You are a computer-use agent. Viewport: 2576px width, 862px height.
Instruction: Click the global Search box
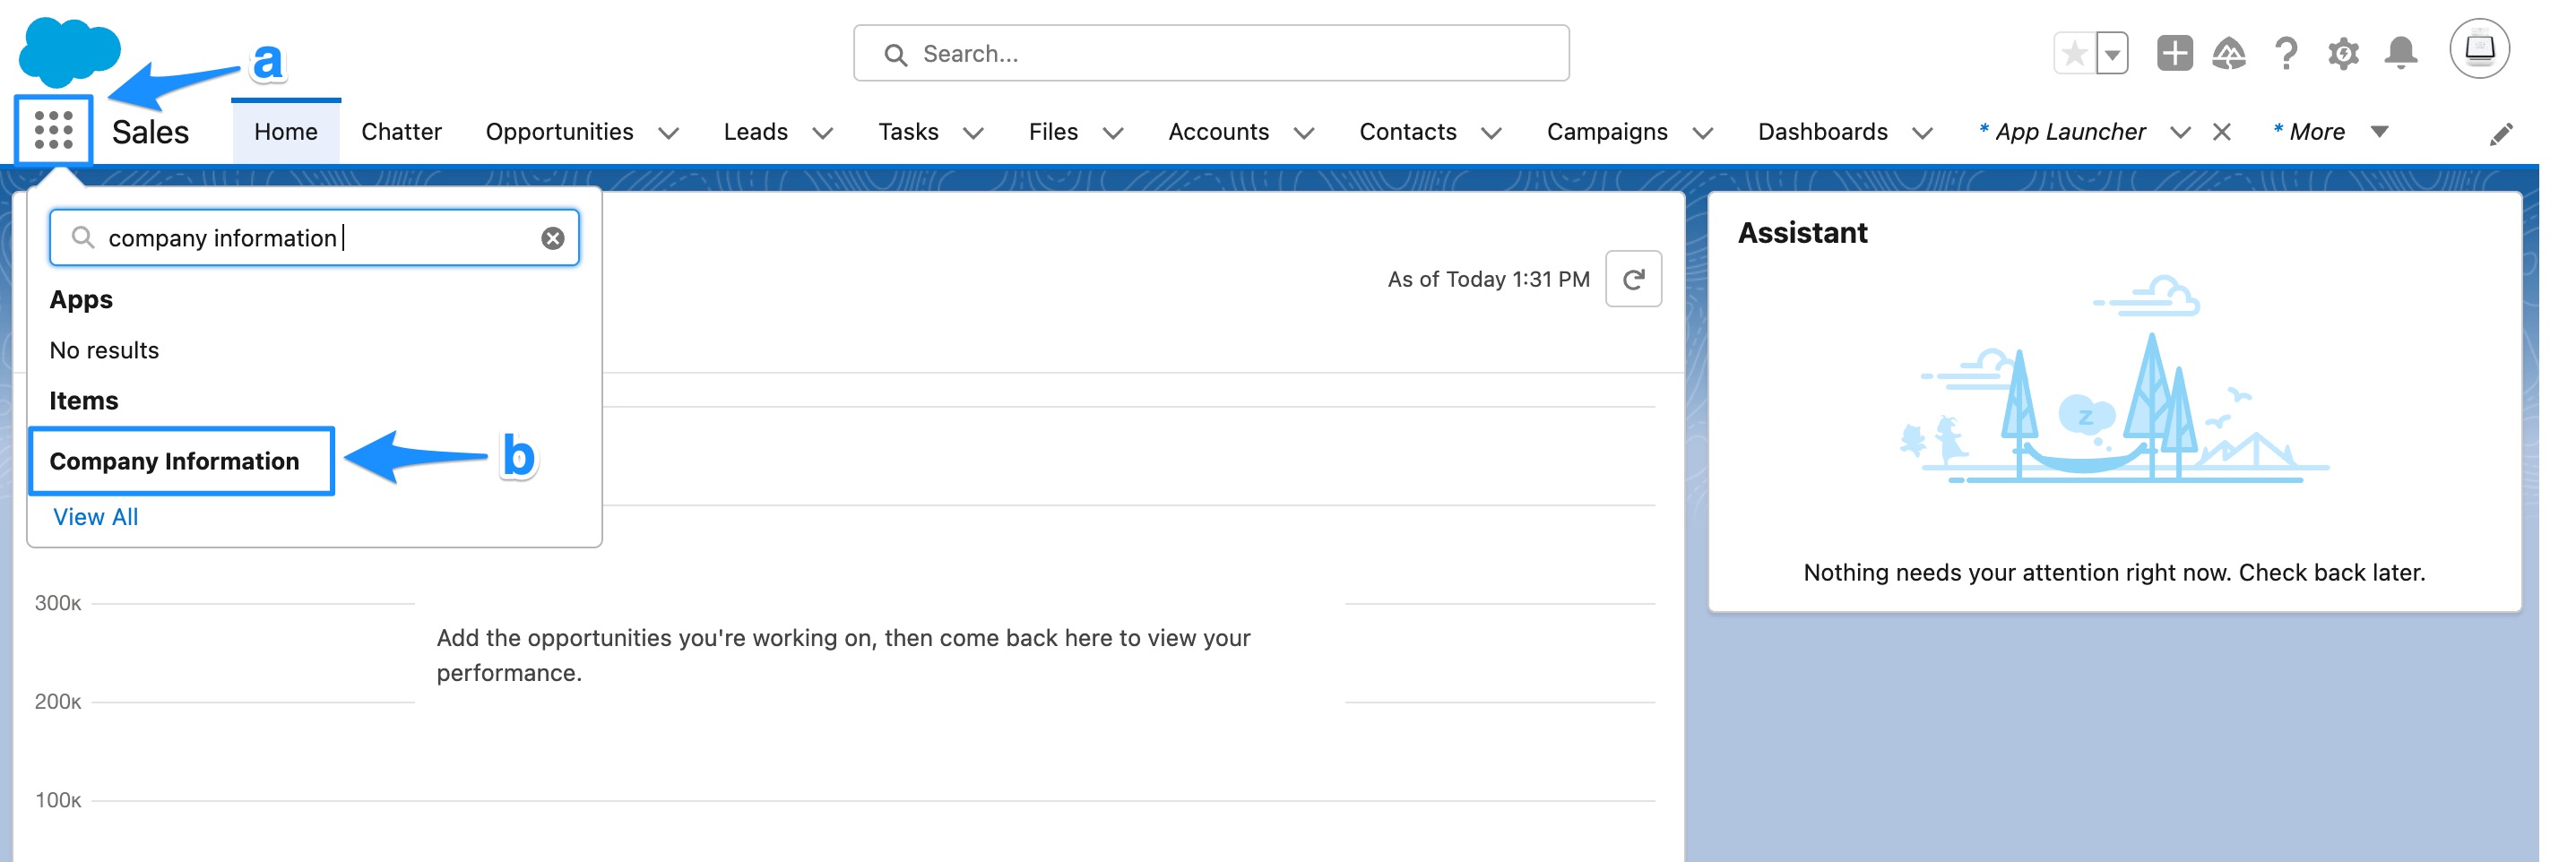coord(1211,54)
